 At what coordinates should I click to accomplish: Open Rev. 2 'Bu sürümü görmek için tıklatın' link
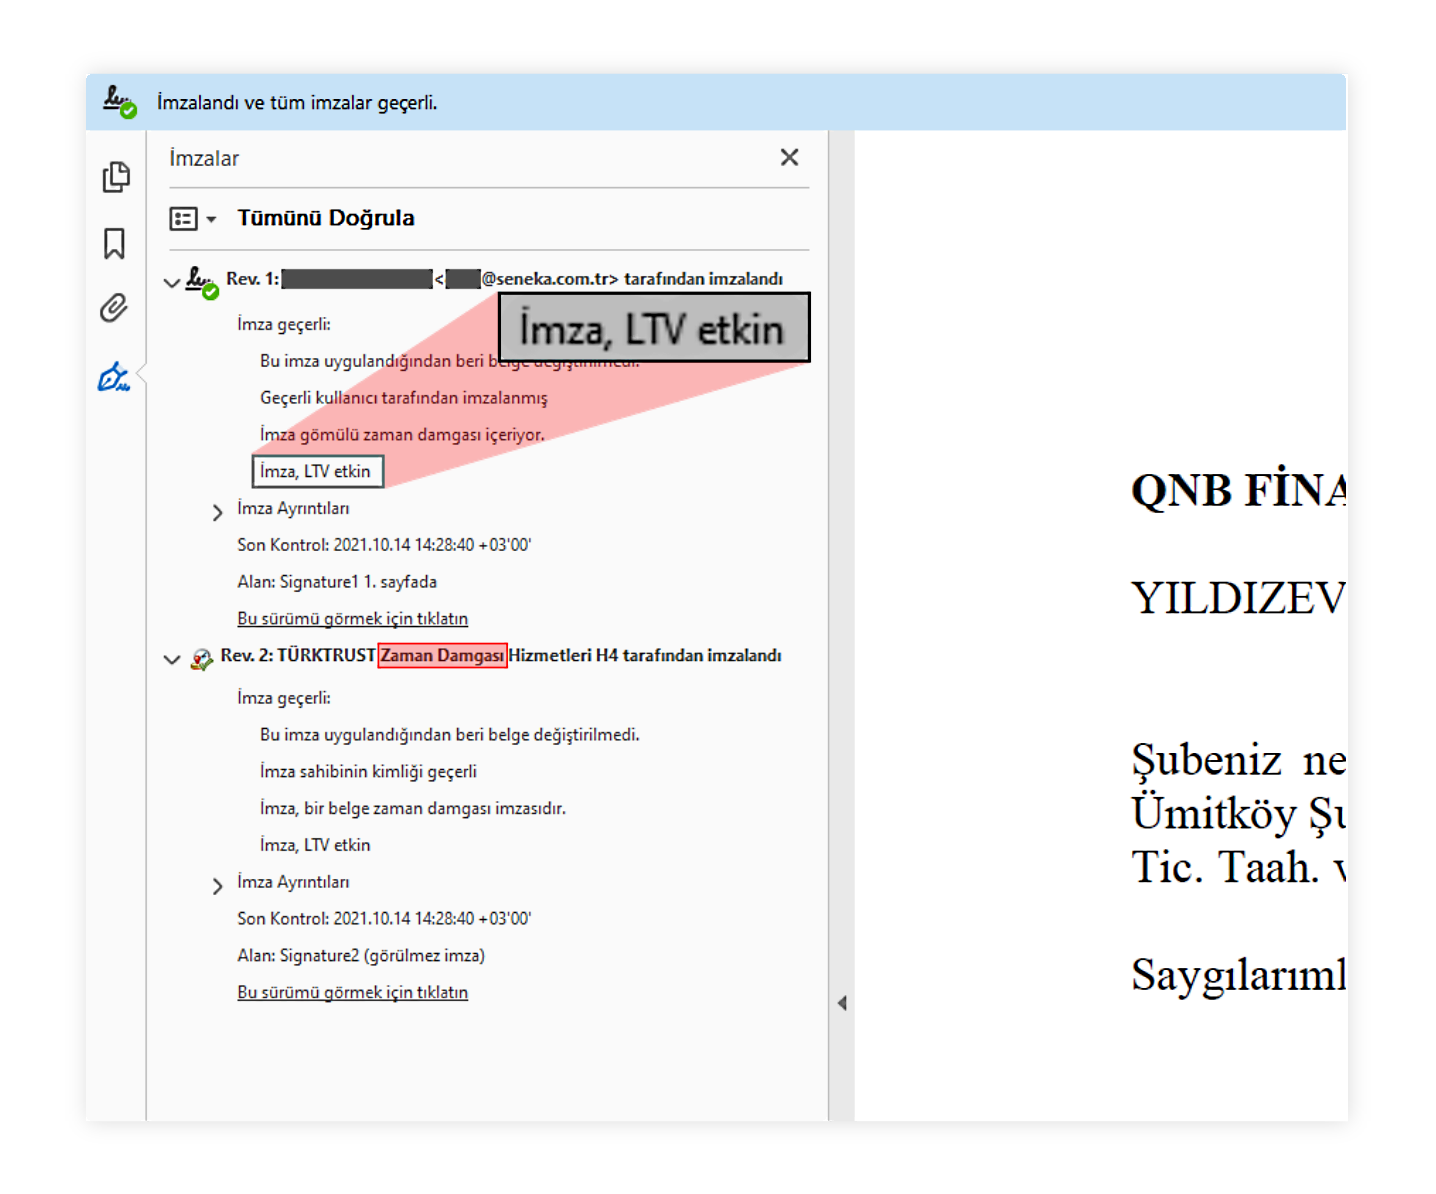352,992
